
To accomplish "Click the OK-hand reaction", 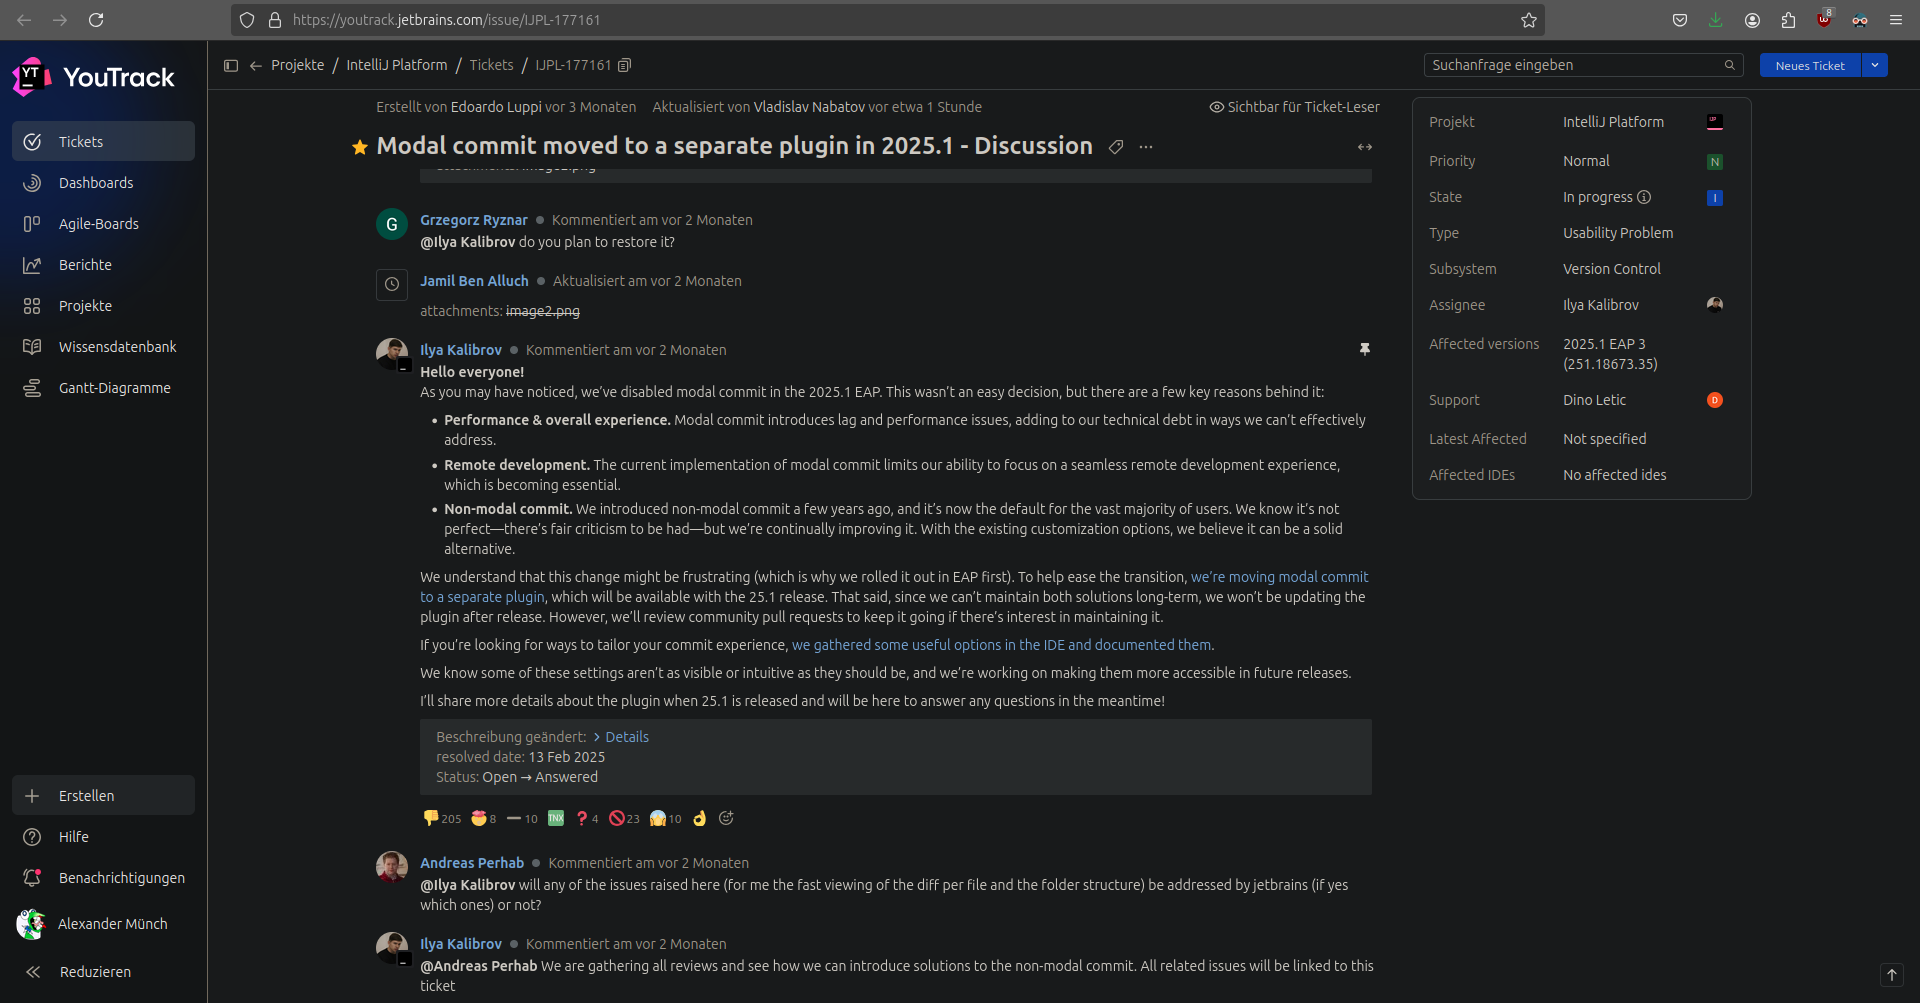I will [x=700, y=818].
